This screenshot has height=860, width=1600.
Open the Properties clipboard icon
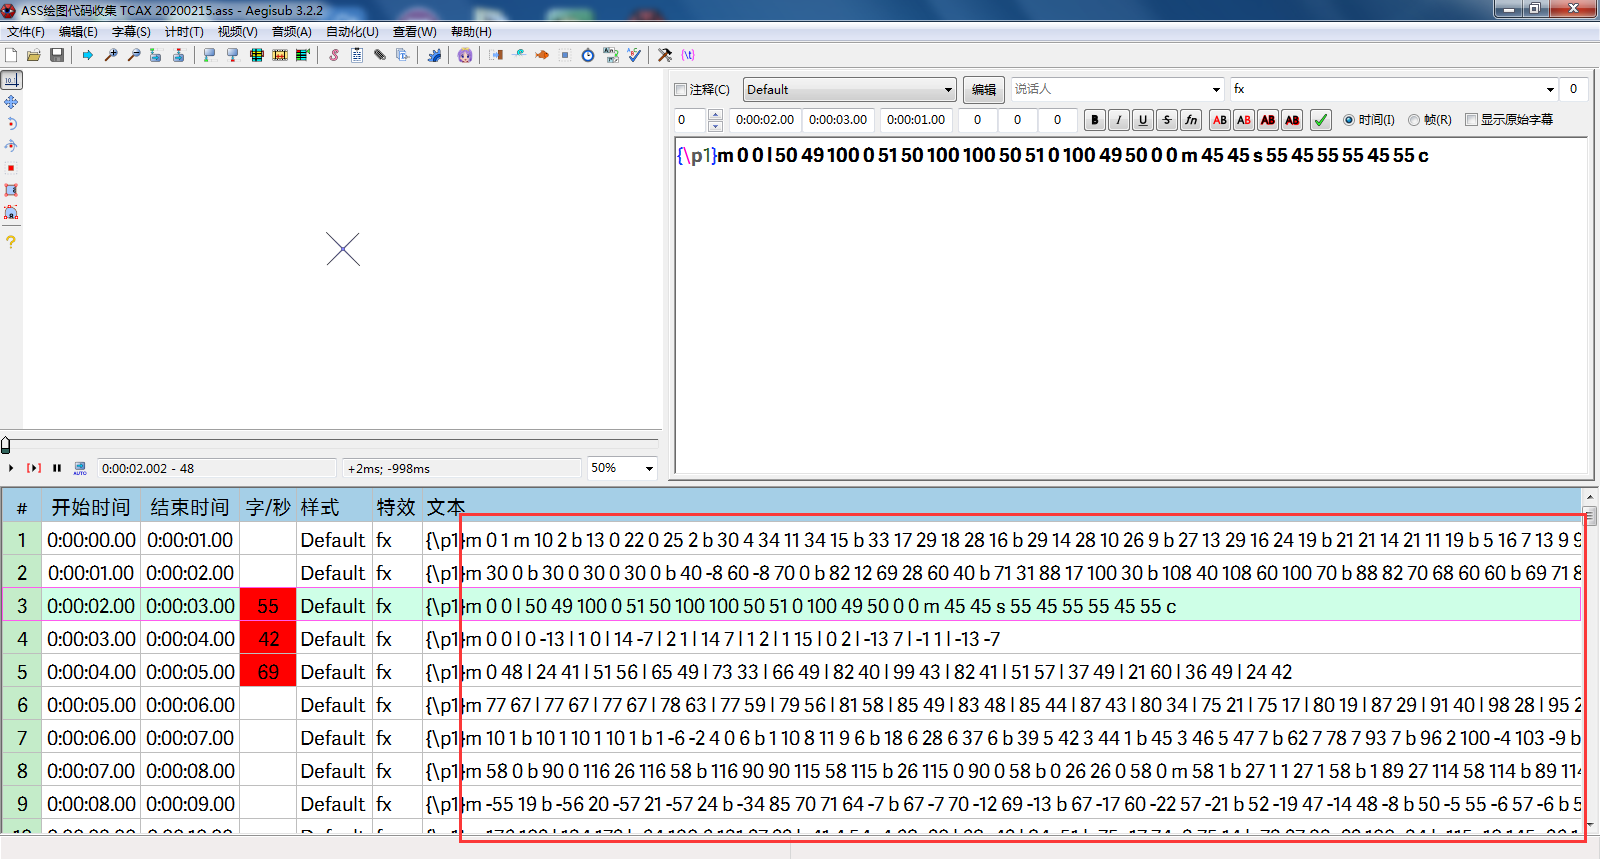[357, 55]
